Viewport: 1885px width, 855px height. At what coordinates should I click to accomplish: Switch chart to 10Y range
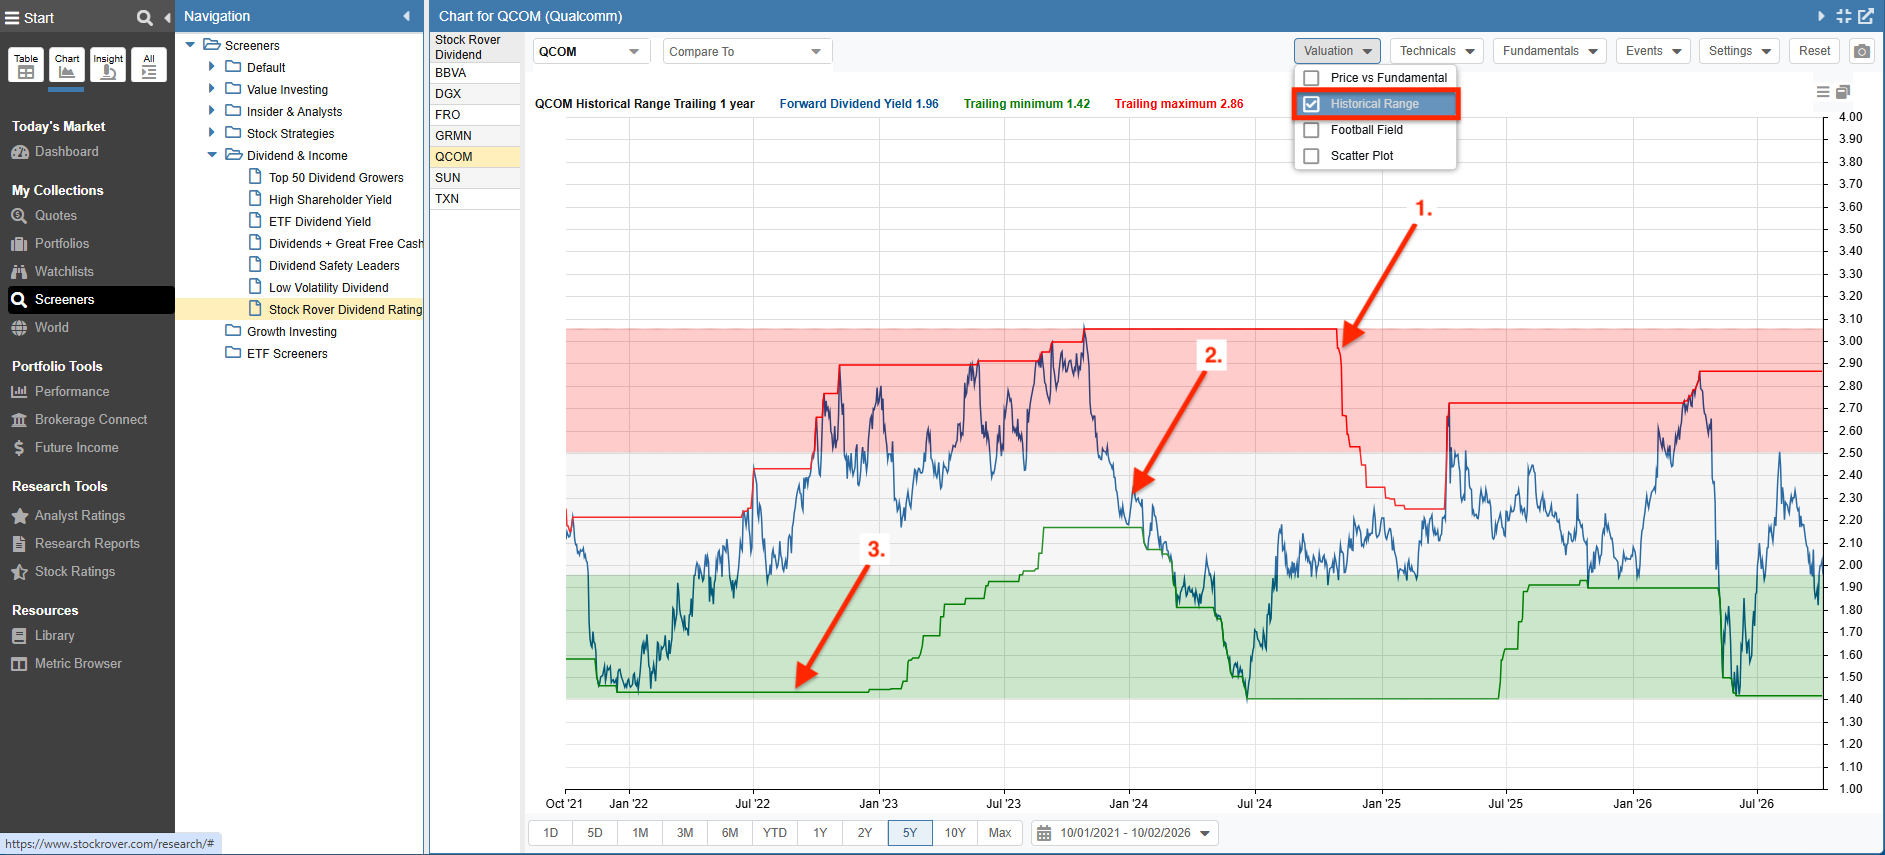[x=955, y=833]
